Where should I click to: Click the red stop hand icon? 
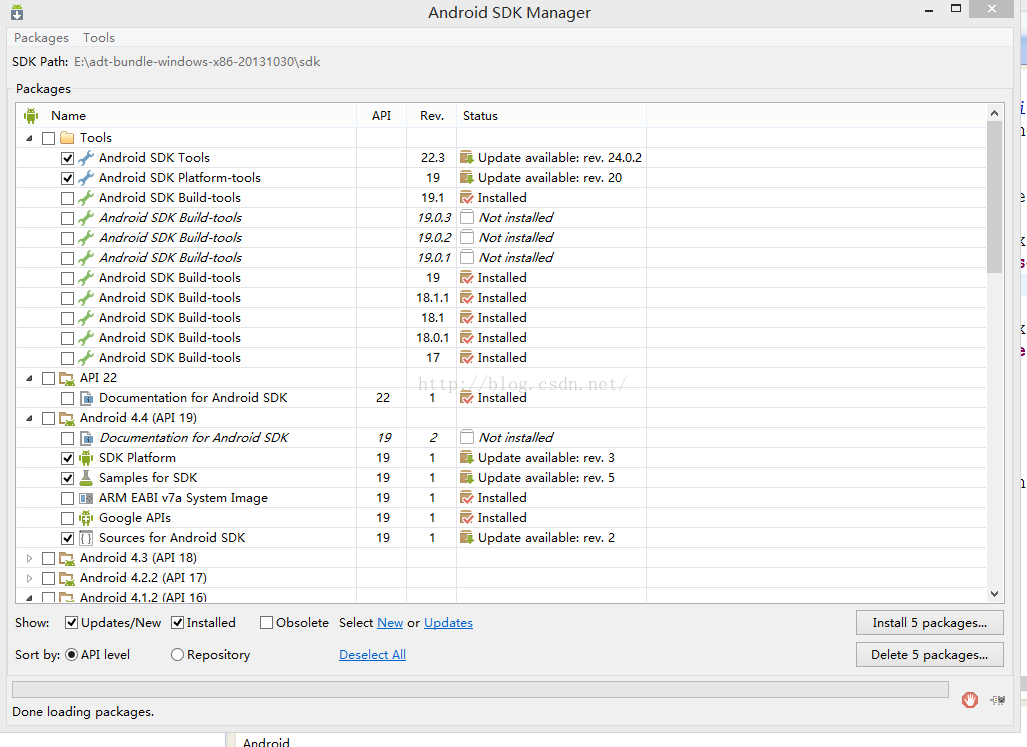[970, 700]
